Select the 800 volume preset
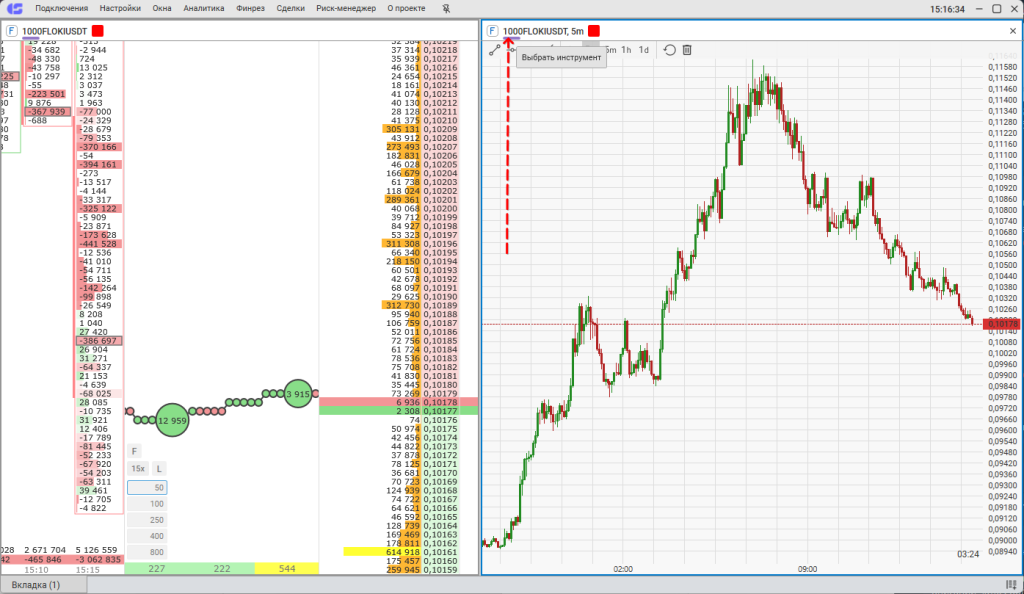Screen dimensions: 1024x594 pyautogui.click(x=147, y=552)
